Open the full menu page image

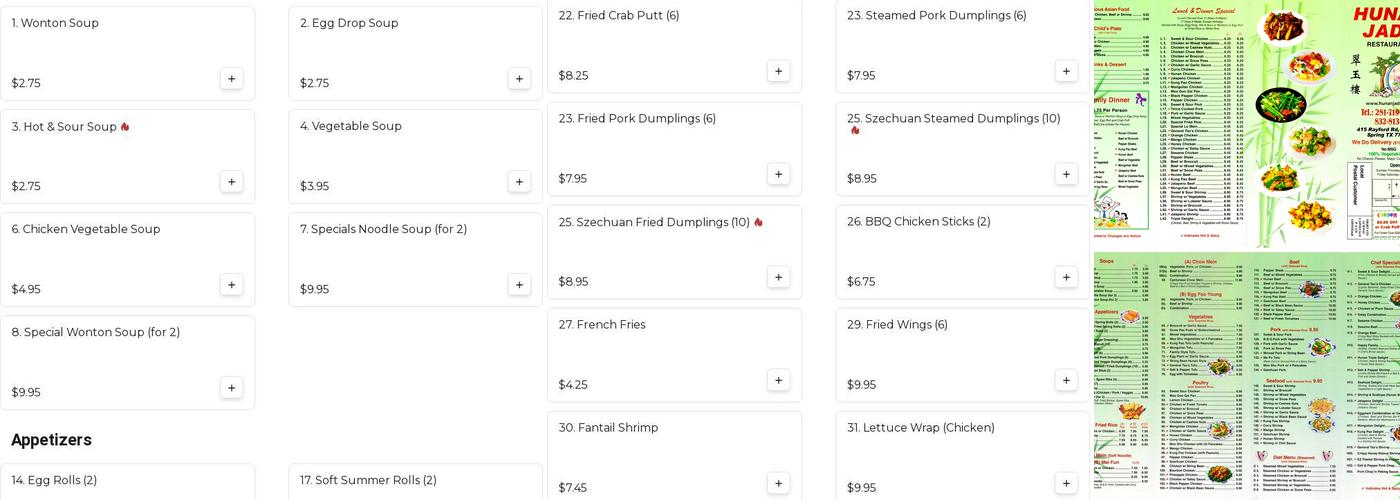click(1246, 376)
